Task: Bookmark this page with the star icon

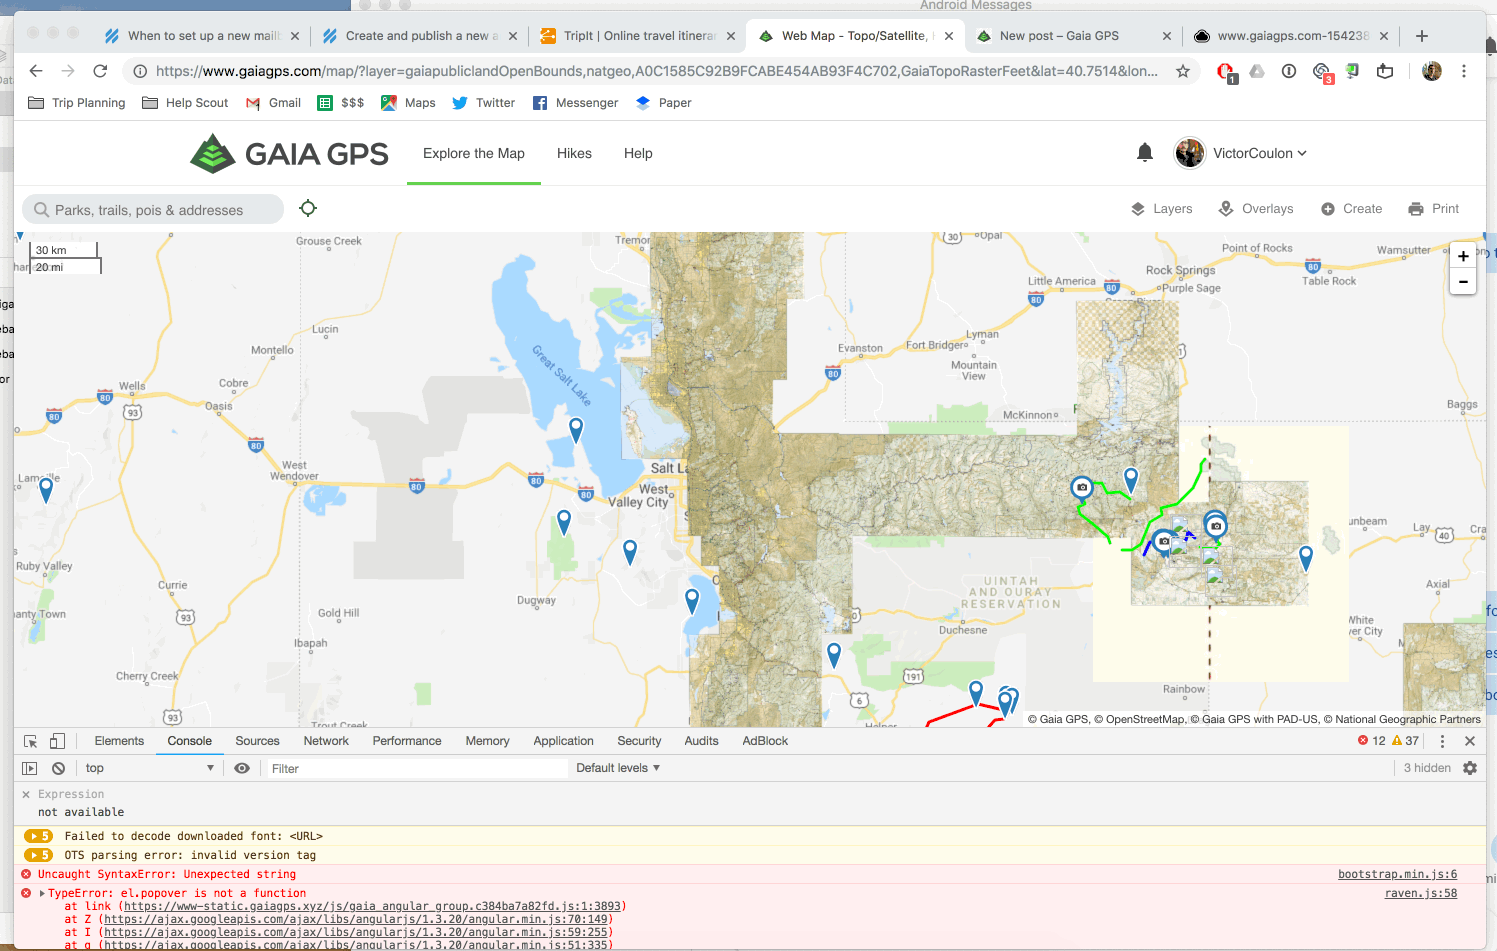Action: tap(1183, 71)
